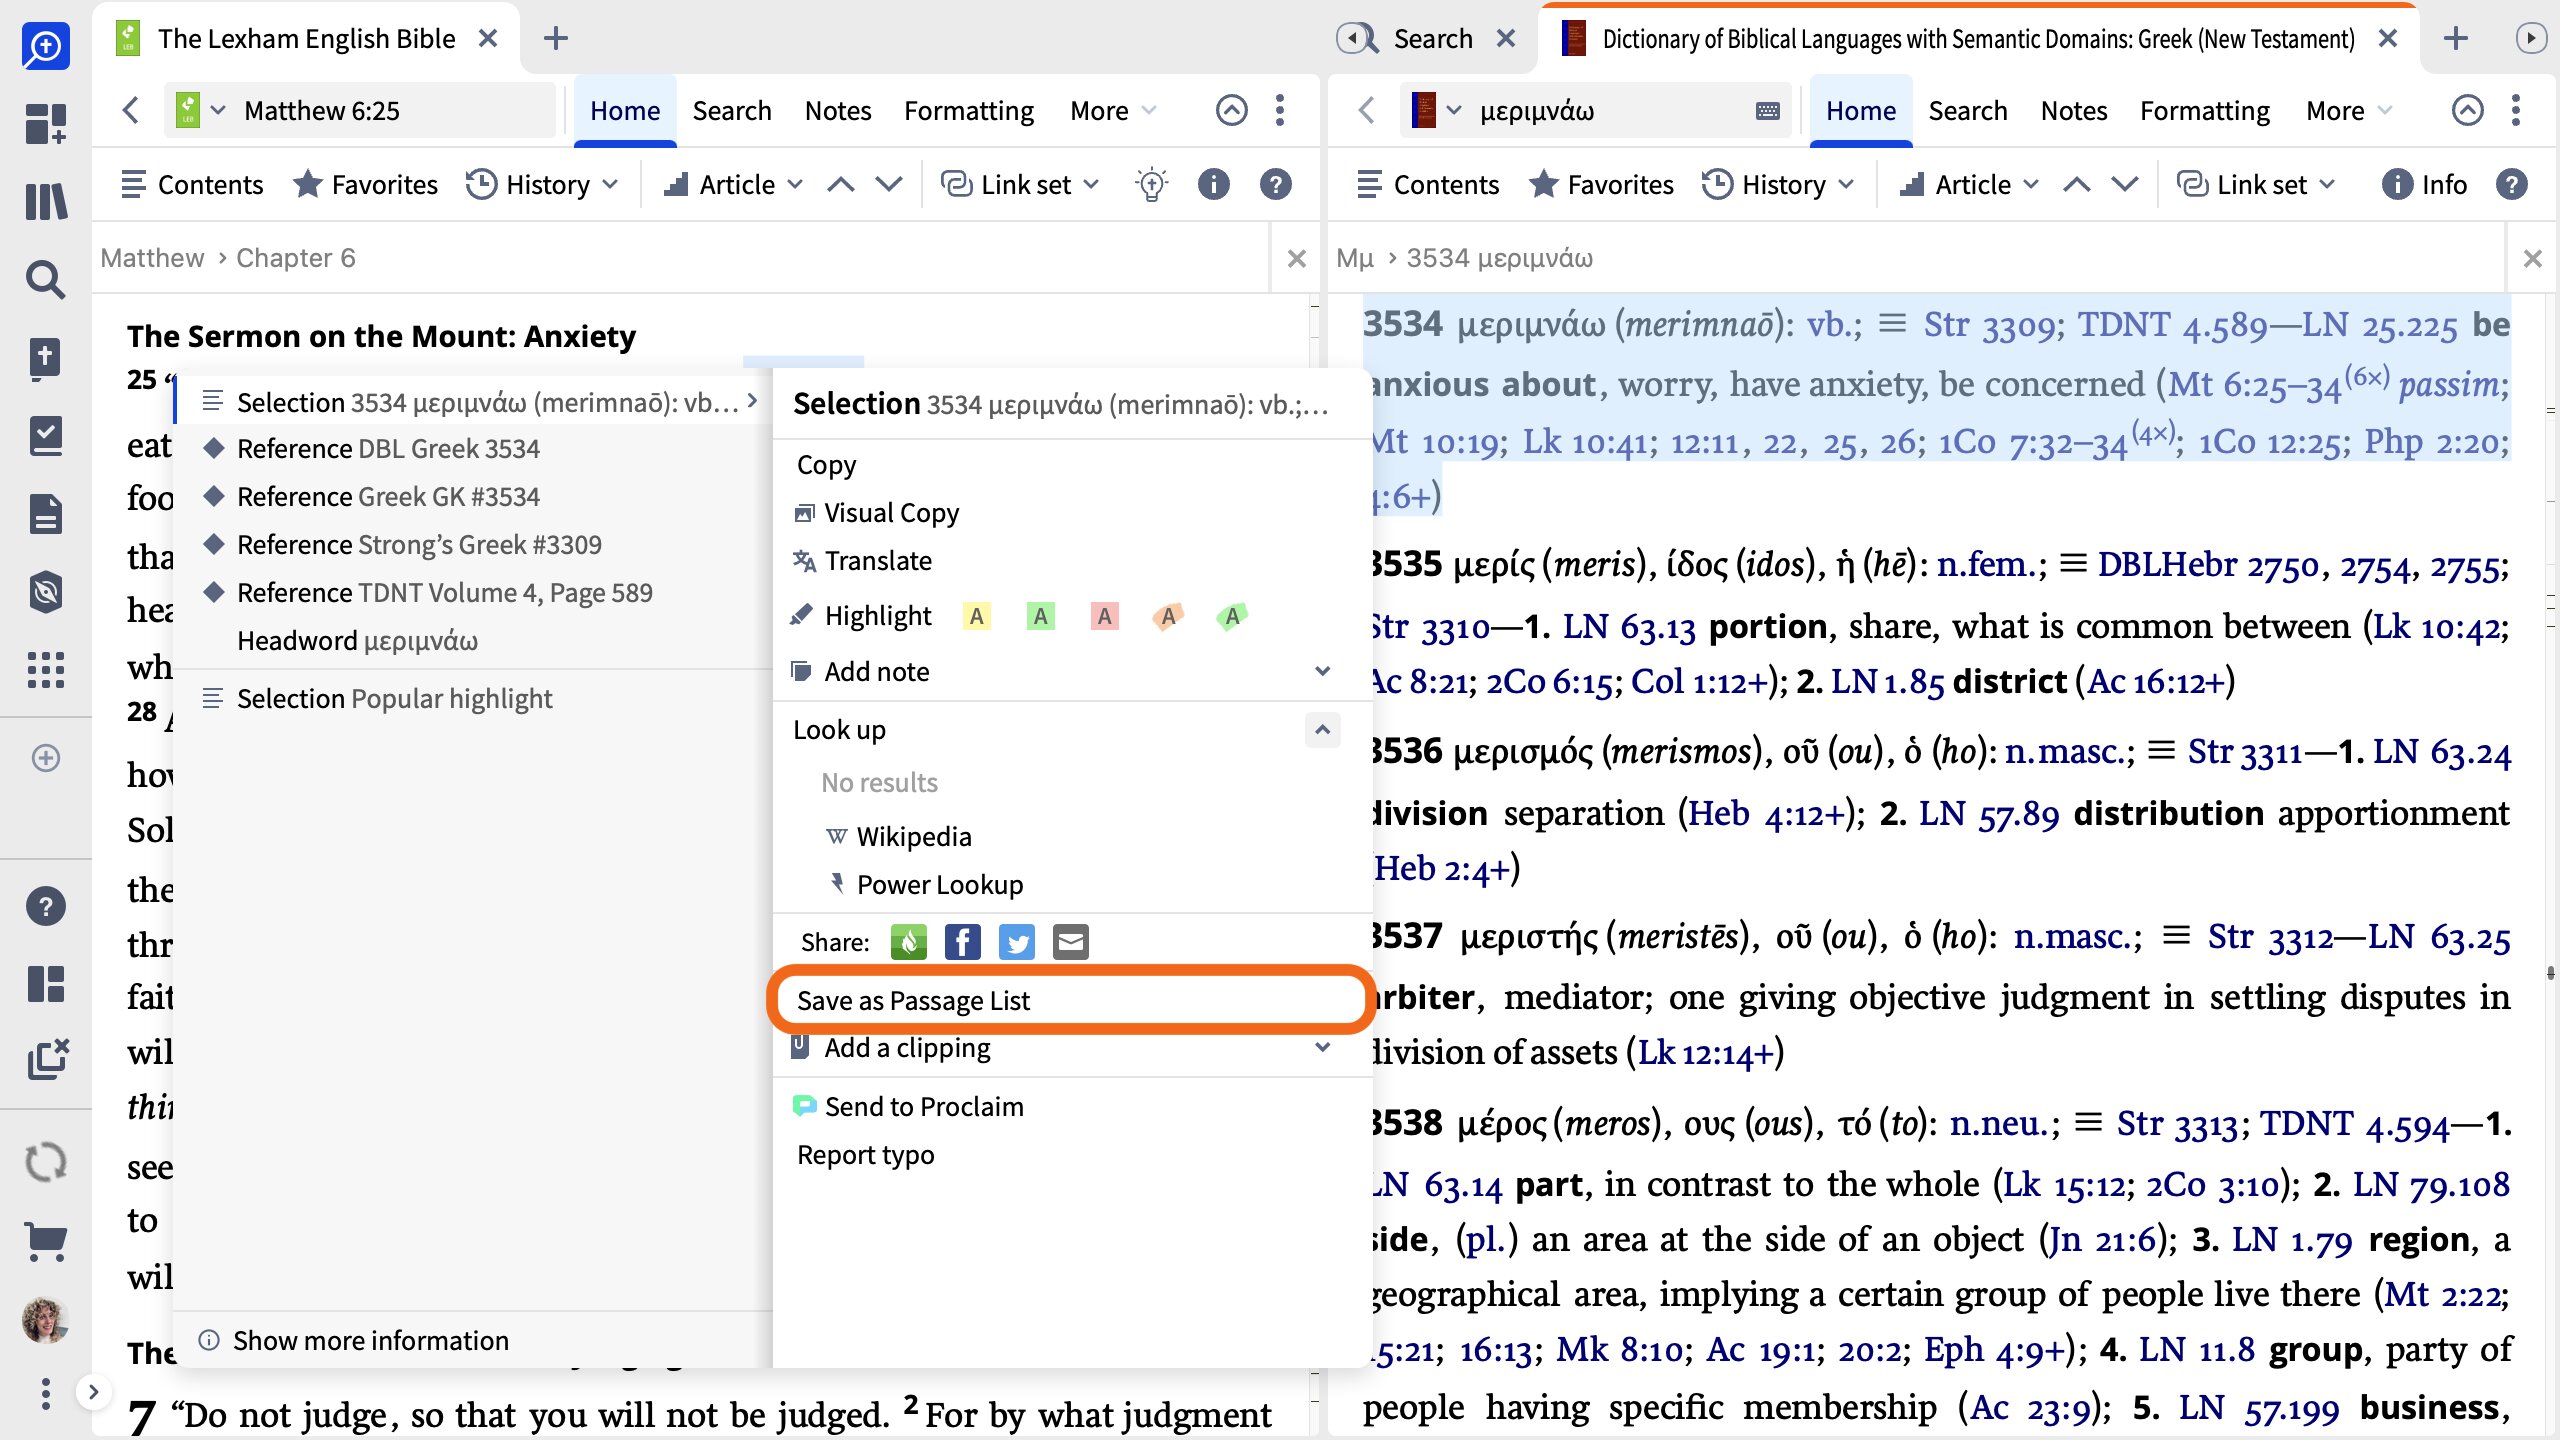Open Contents in Lexham Bible panel
This screenshot has width=2560, height=1440.
click(x=191, y=184)
